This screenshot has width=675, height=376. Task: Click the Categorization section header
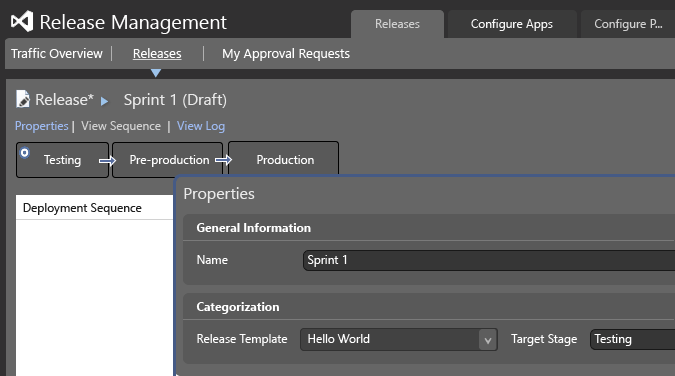point(238,307)
